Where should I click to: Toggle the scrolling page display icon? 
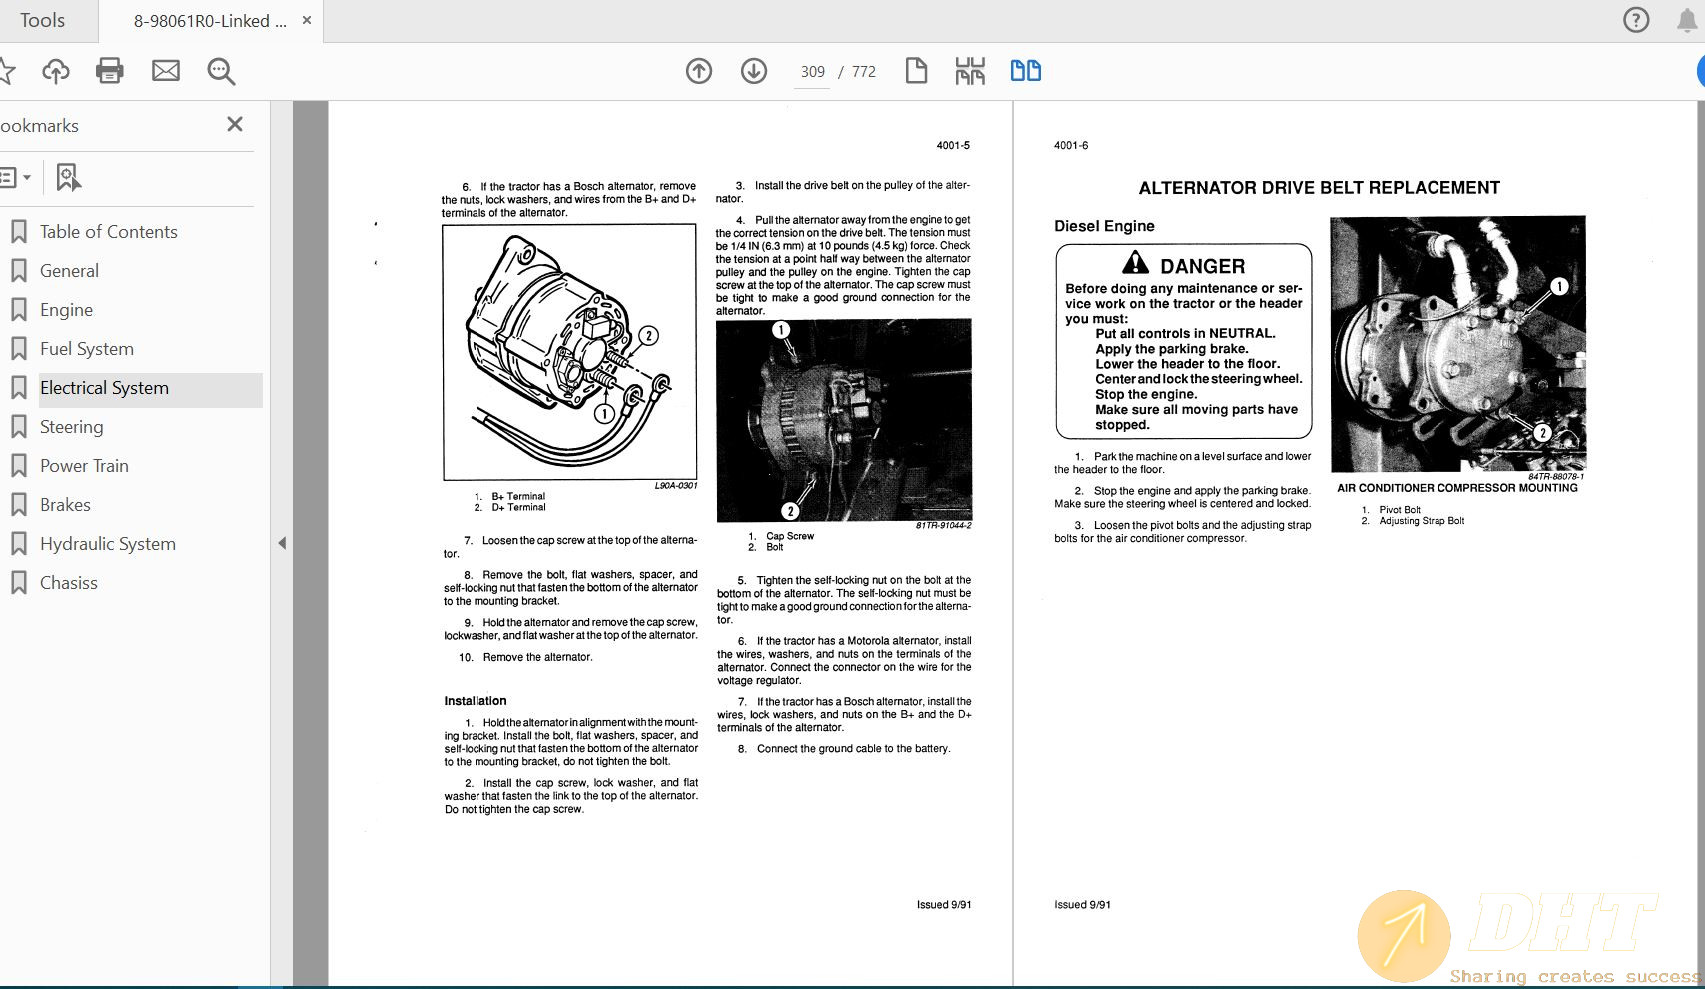[970, 71]
